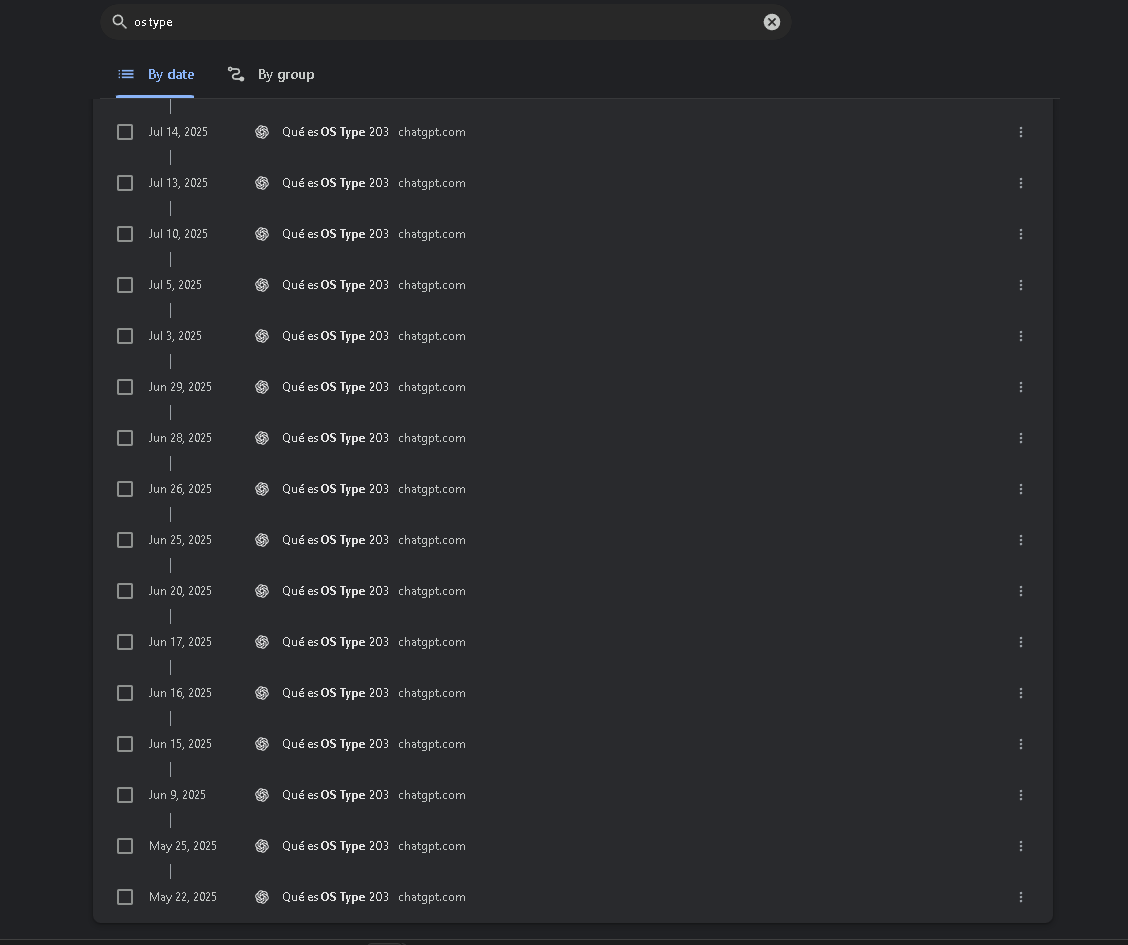Select the Jun 9, 2025 entry checkbox
Screen dimensions: 1128x945
[x=125, y=795]
